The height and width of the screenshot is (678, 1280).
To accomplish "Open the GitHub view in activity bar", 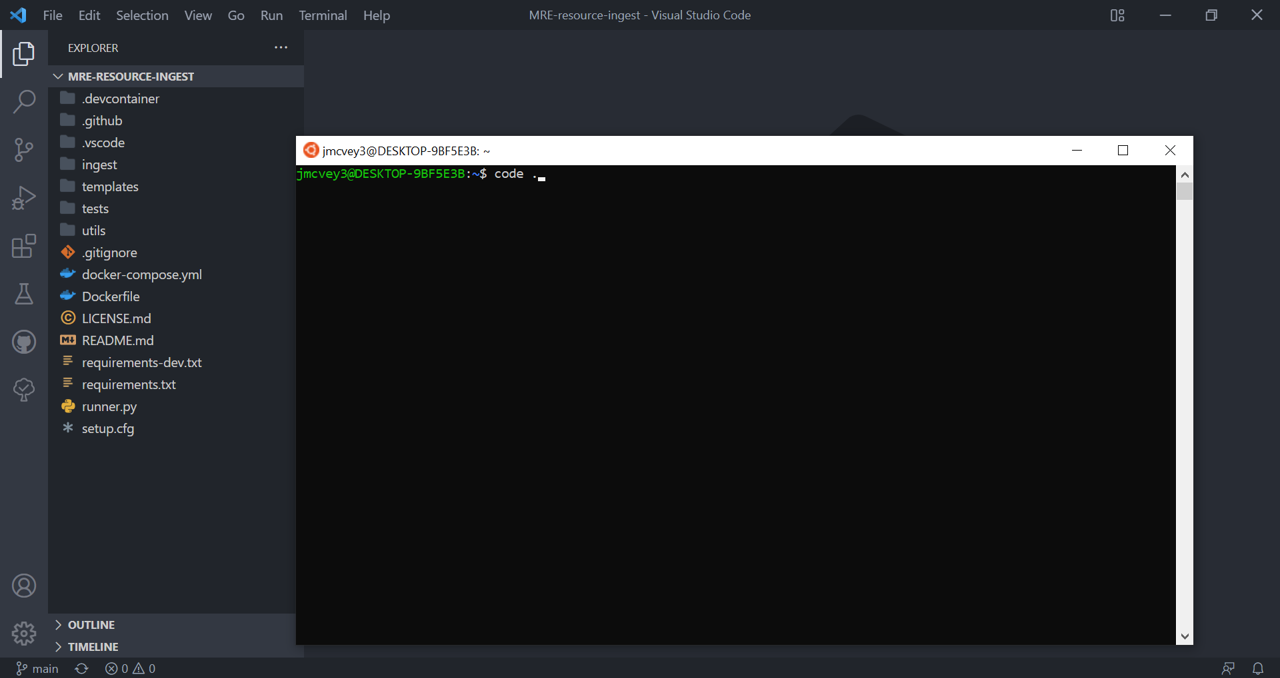I will [24, 342].
